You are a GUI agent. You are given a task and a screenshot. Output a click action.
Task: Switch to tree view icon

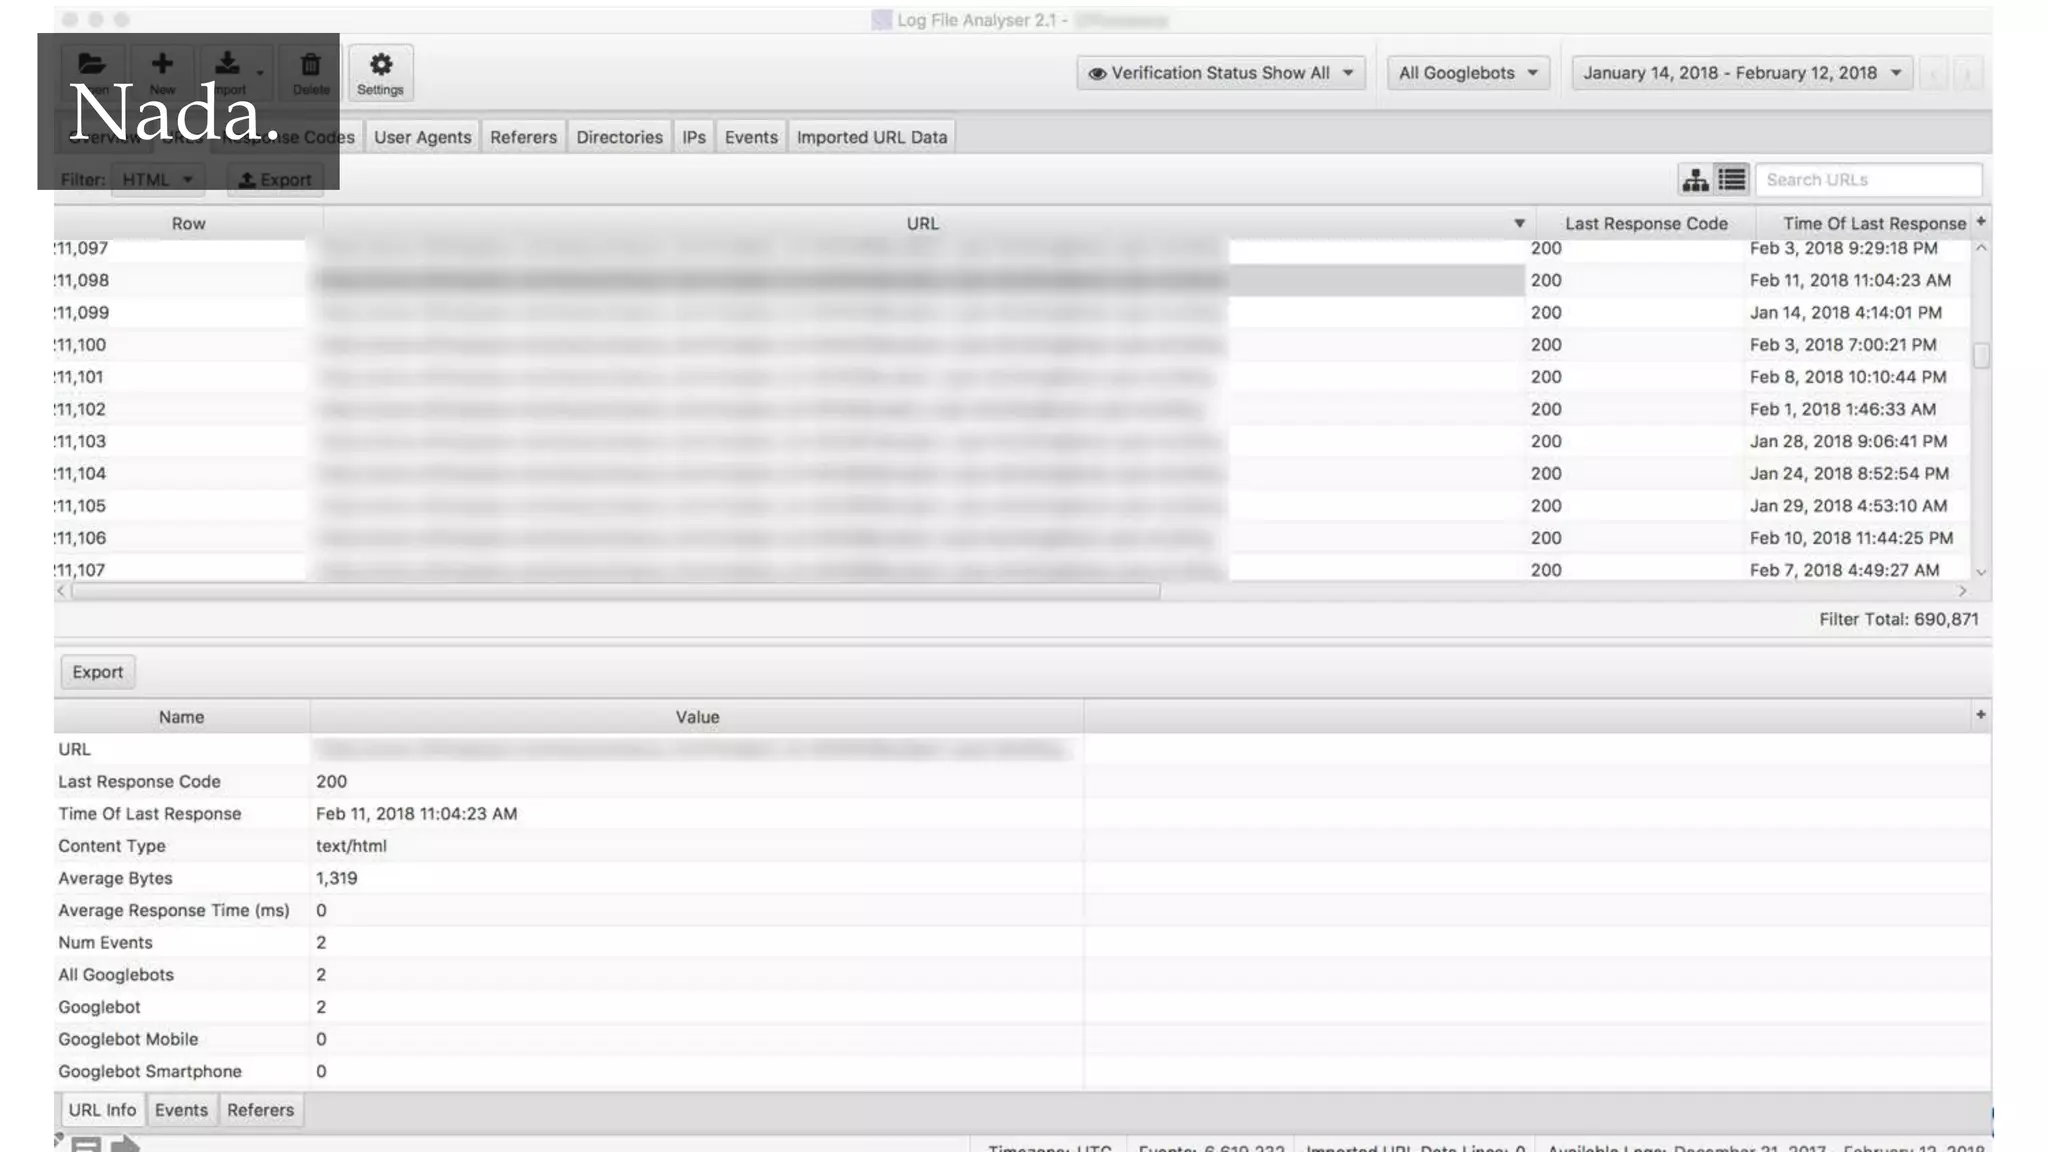coord(1695,180)
